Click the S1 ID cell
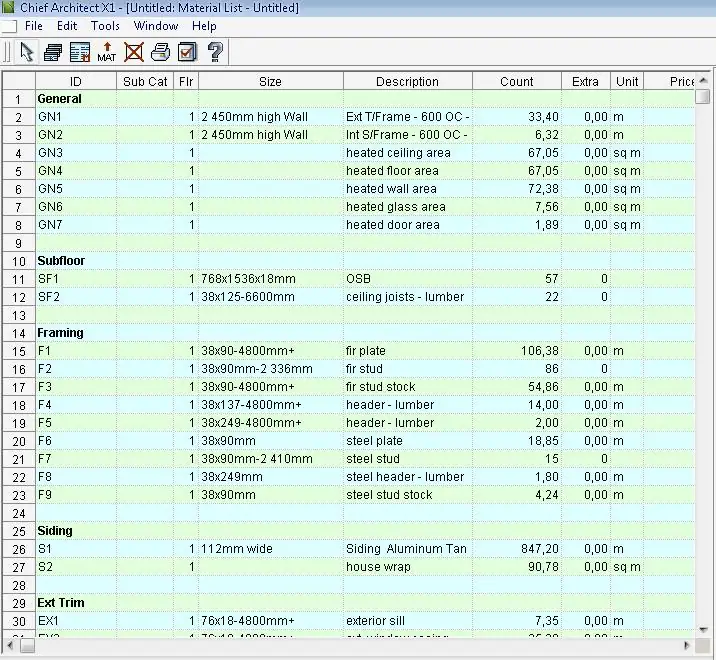716x660 pixels. click(76, 549)
